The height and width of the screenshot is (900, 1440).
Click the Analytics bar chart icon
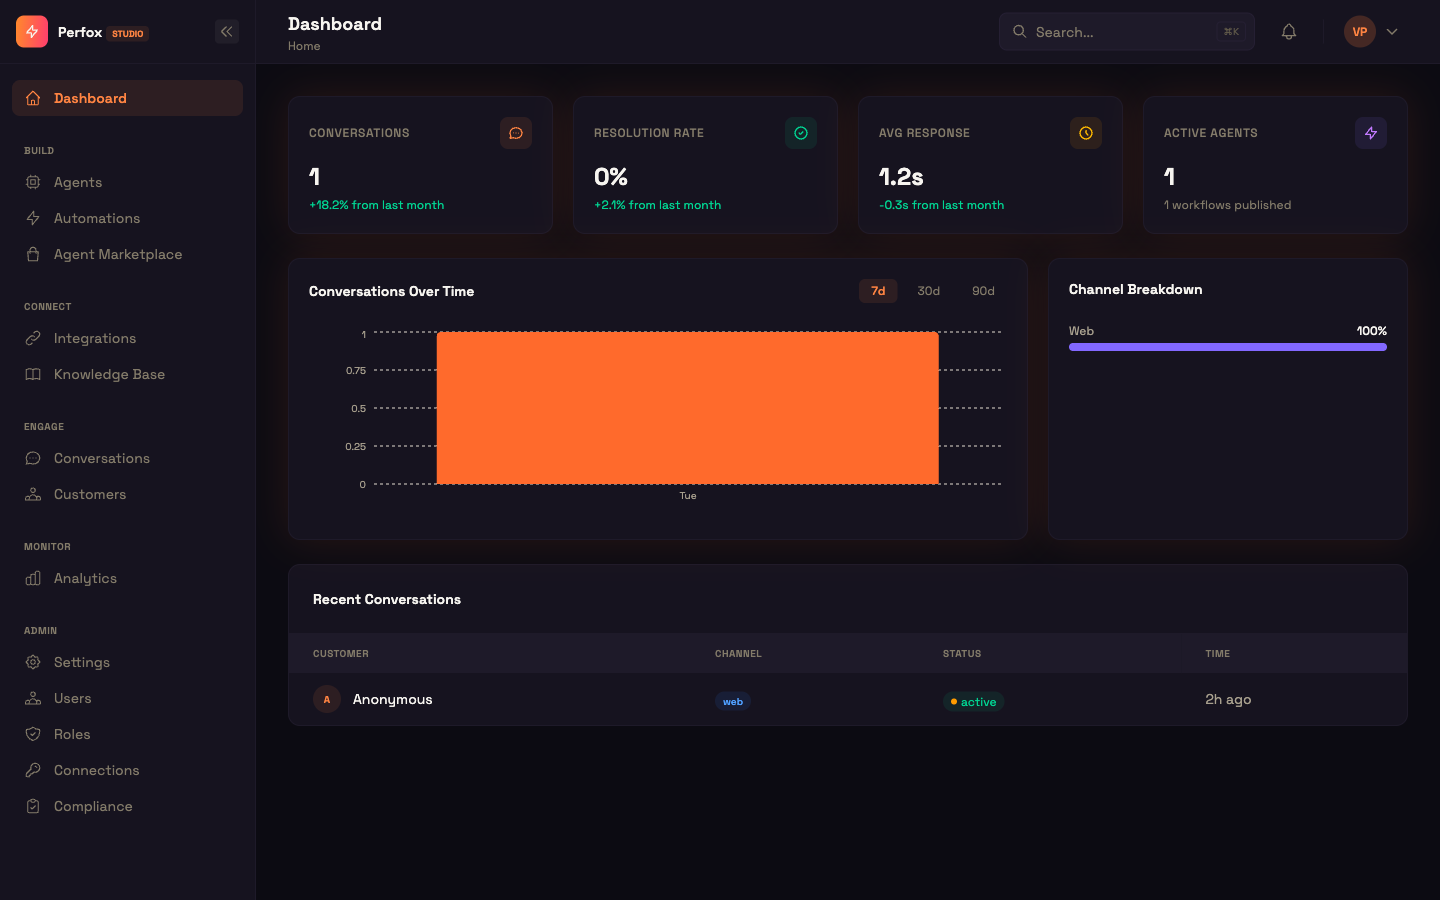pyautogui.click(x=33, y=578)
